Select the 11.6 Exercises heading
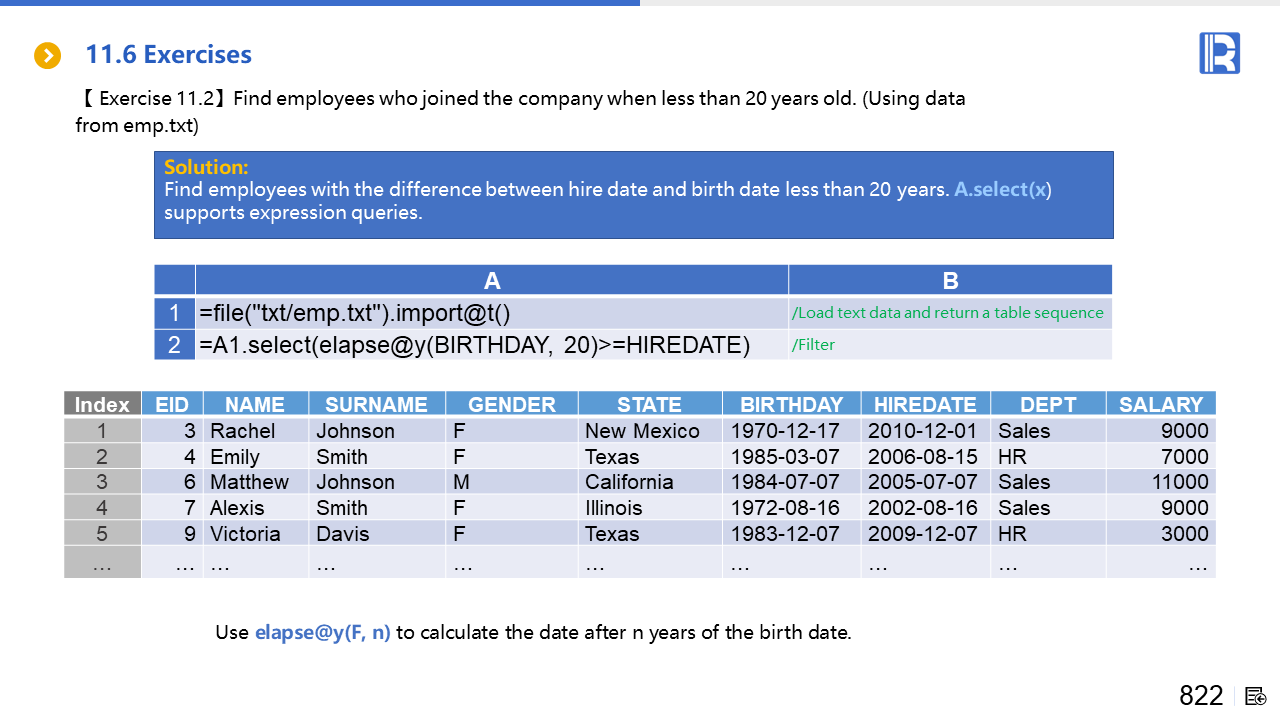 [168, 55]
